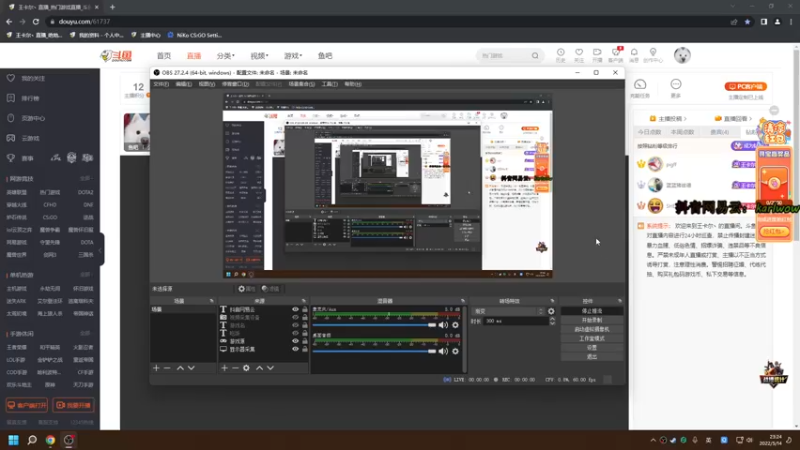Pop out the Sources dock via header icon
800x450 pixels.
click(x=304, y=301)
